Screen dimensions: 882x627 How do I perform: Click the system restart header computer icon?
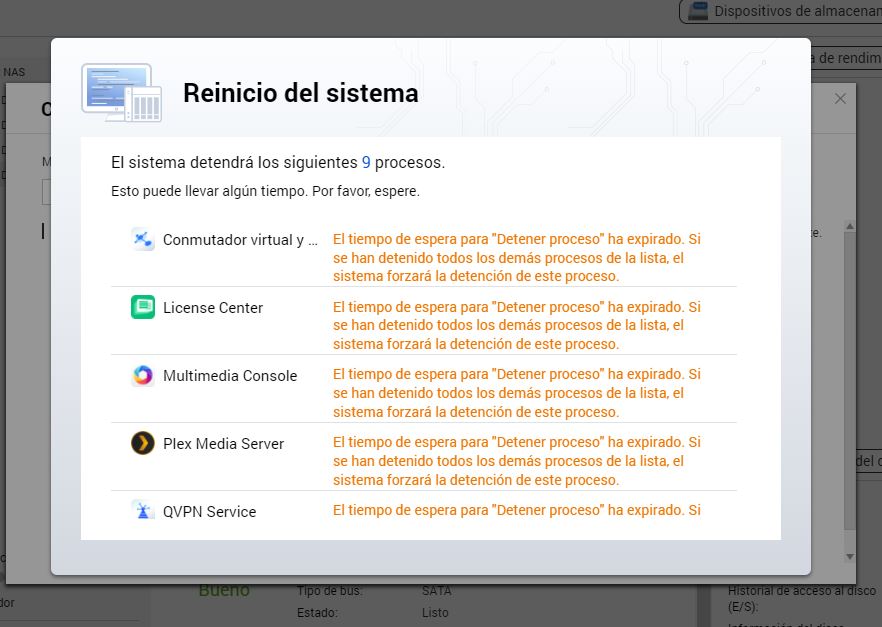click(121, 93)
